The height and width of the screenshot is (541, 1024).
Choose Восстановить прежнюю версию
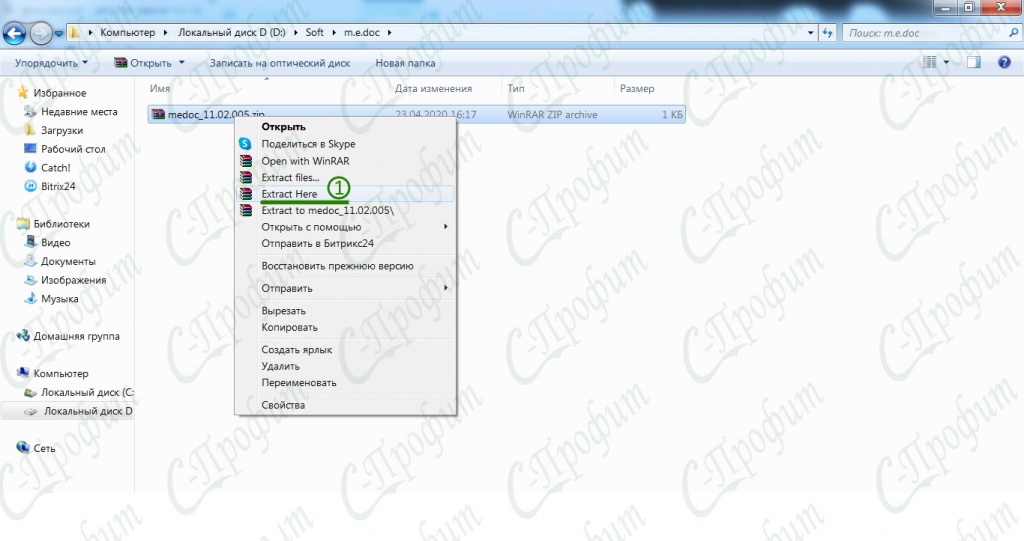coord(337,266)
